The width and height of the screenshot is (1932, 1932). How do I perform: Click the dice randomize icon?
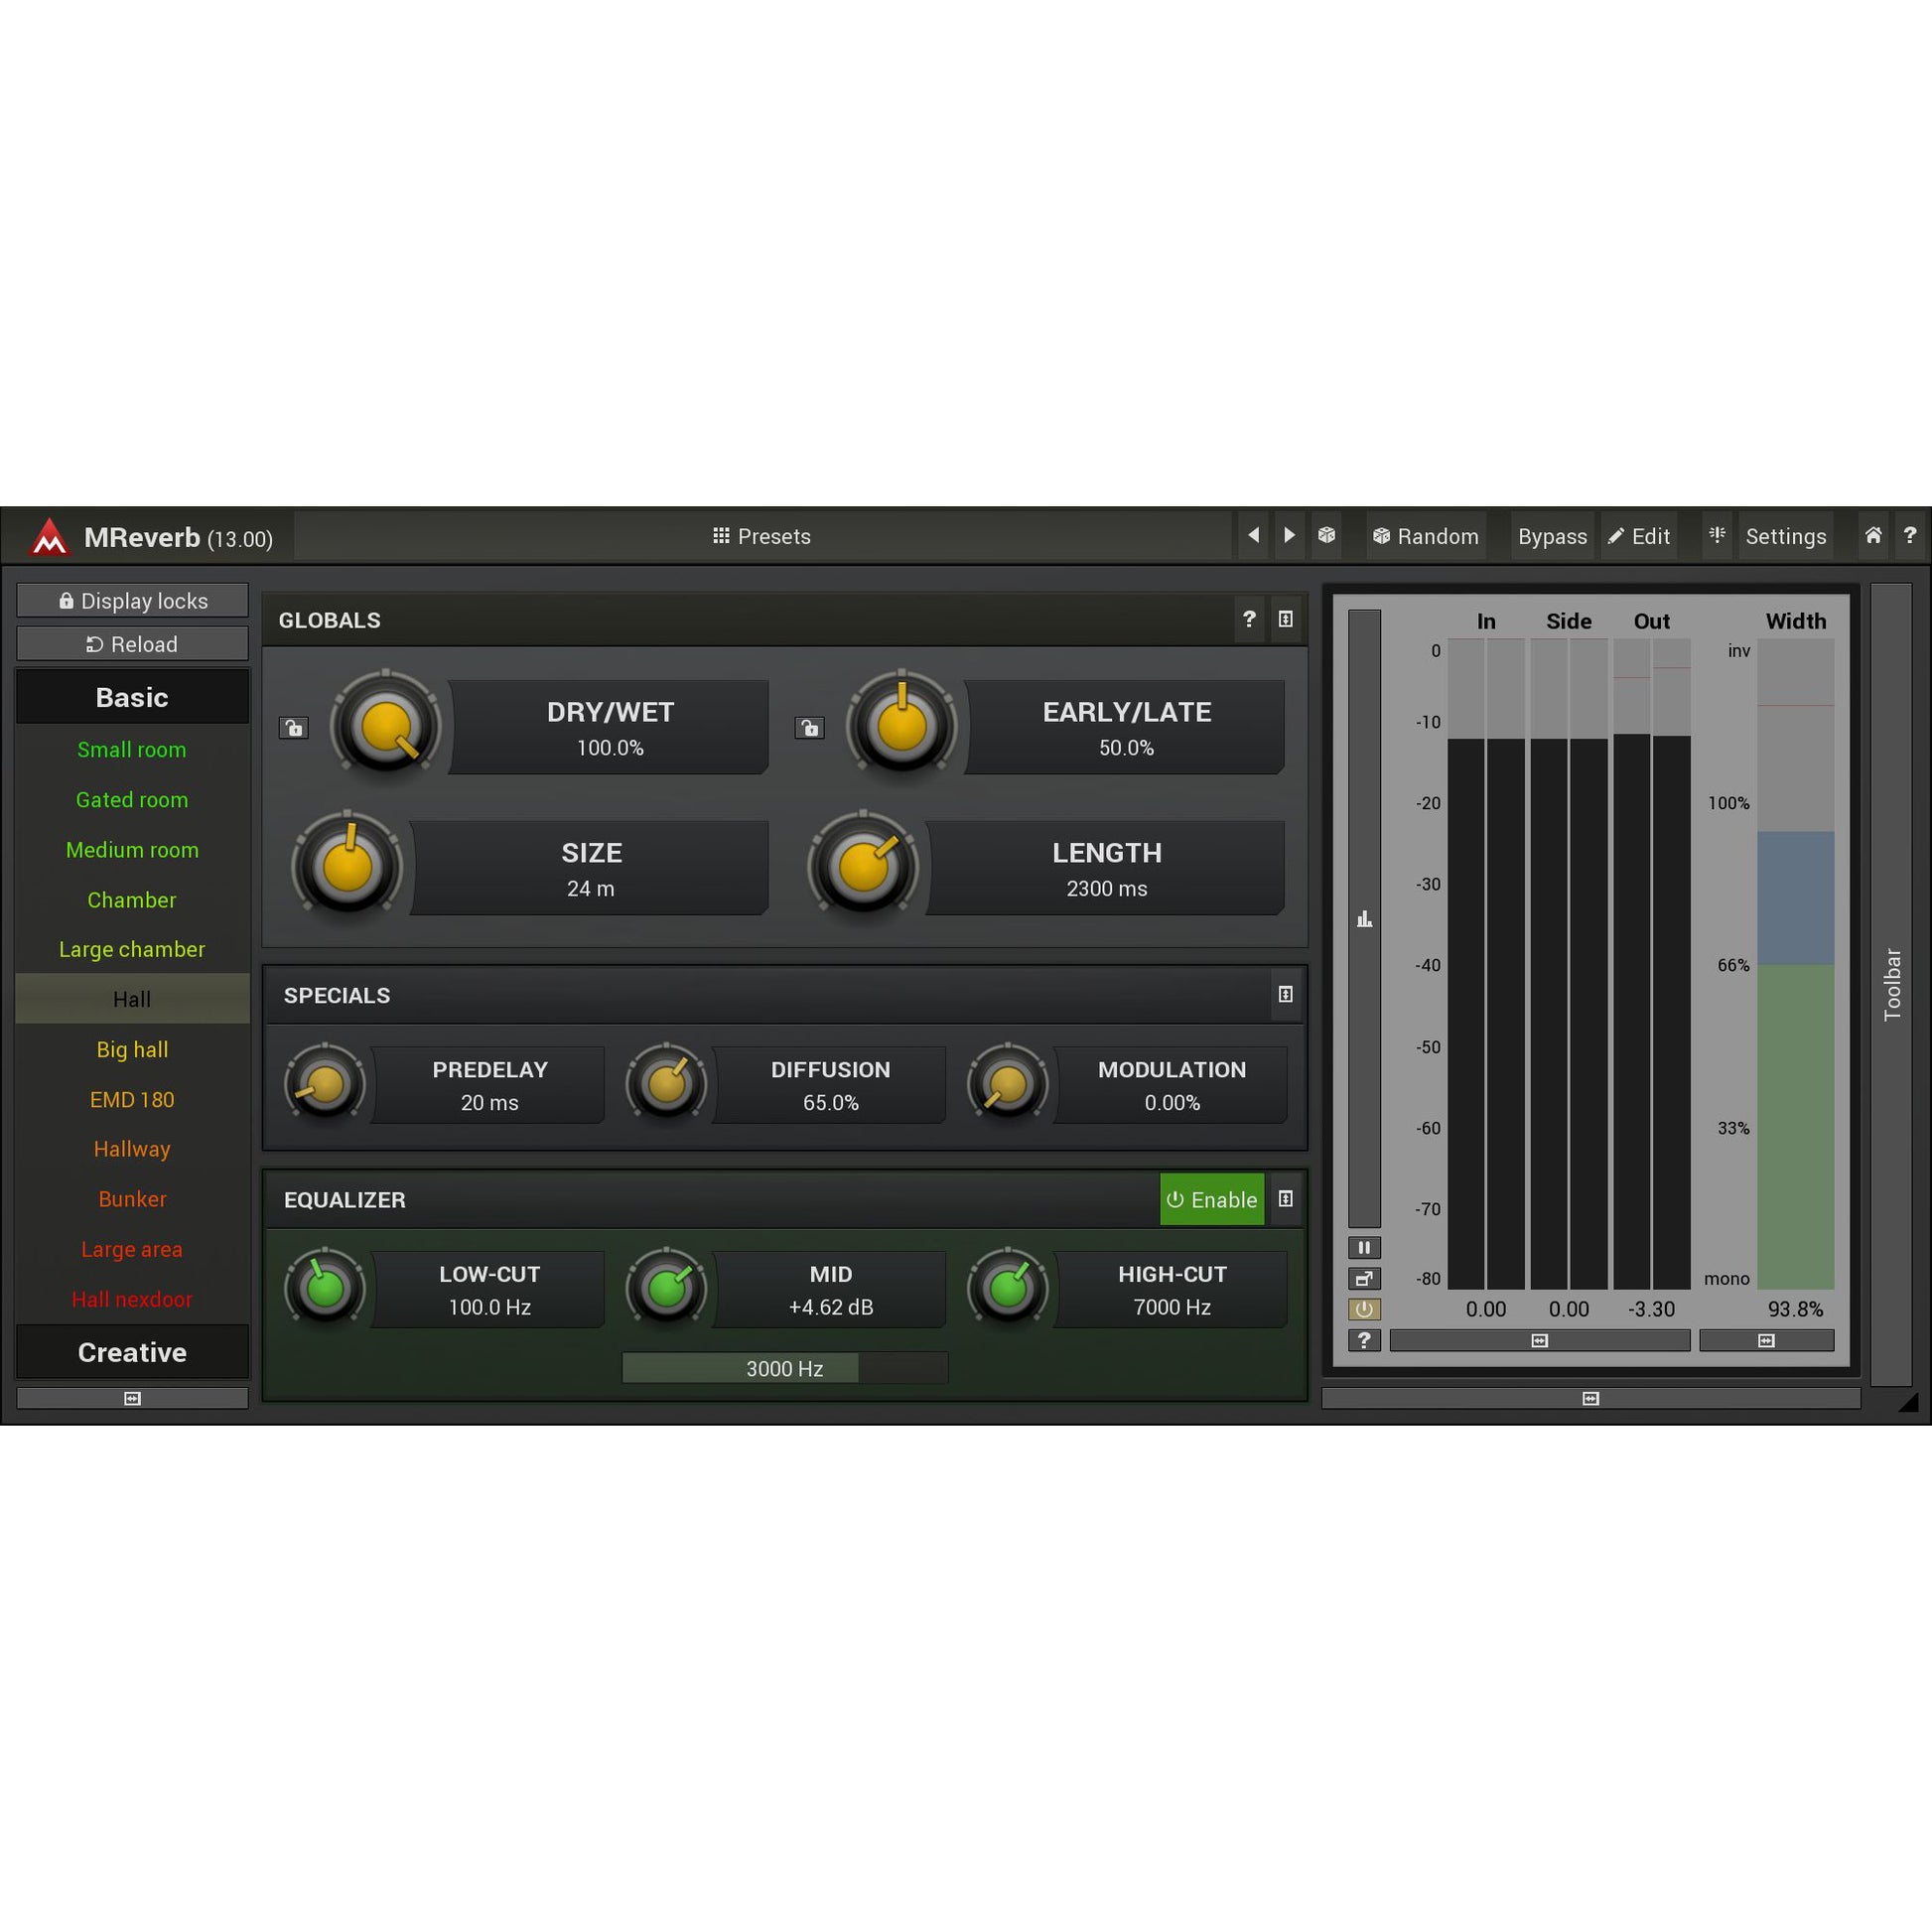1326,535
